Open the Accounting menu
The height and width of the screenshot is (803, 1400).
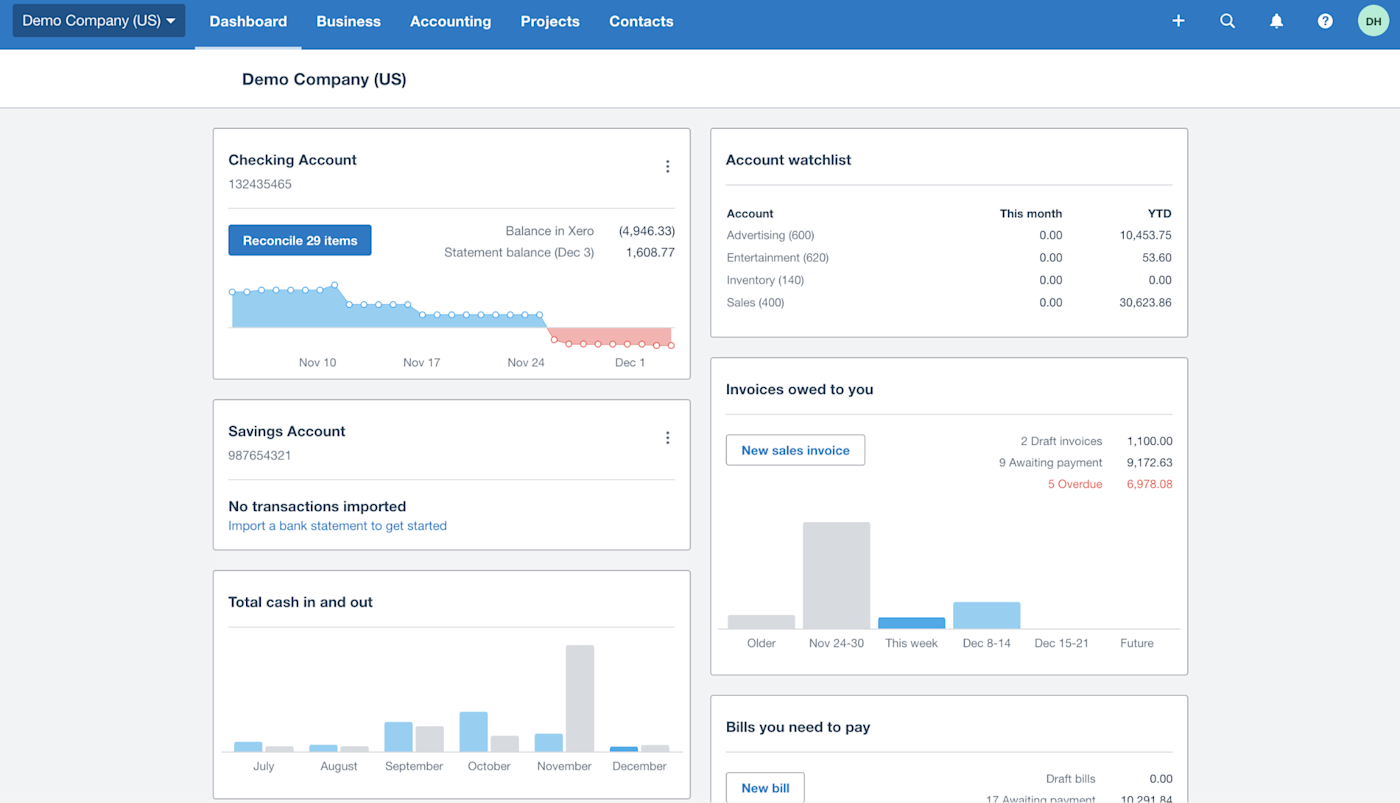click(x=450, y=21)
